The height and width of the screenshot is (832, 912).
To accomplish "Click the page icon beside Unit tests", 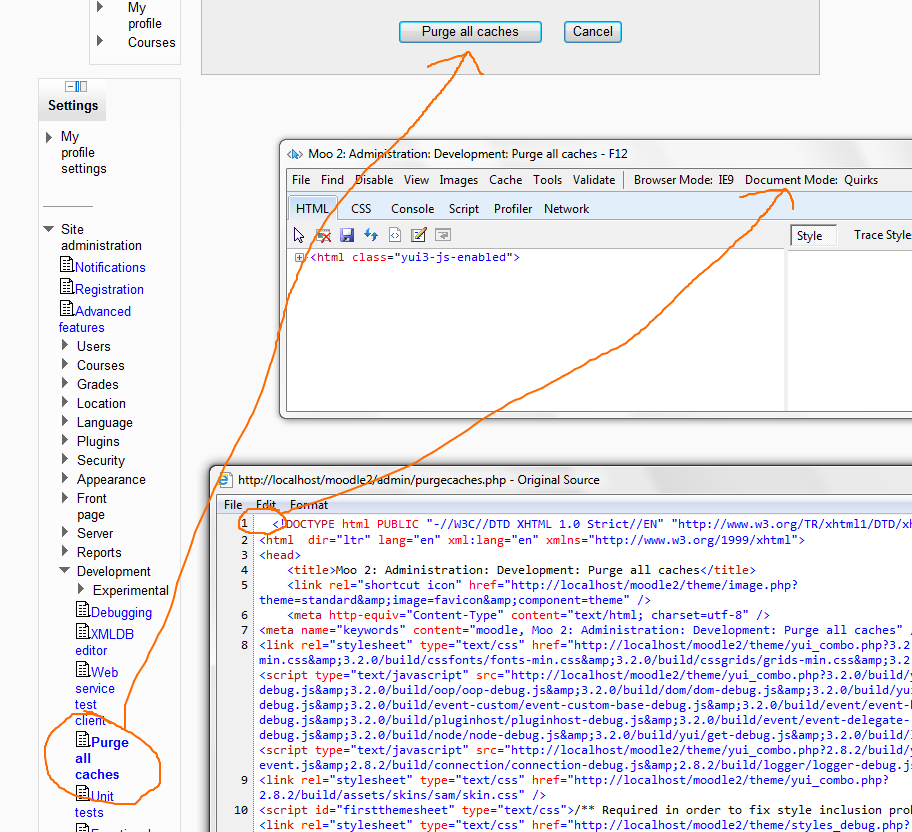I will pyautogui.click(x=83, y=792).
